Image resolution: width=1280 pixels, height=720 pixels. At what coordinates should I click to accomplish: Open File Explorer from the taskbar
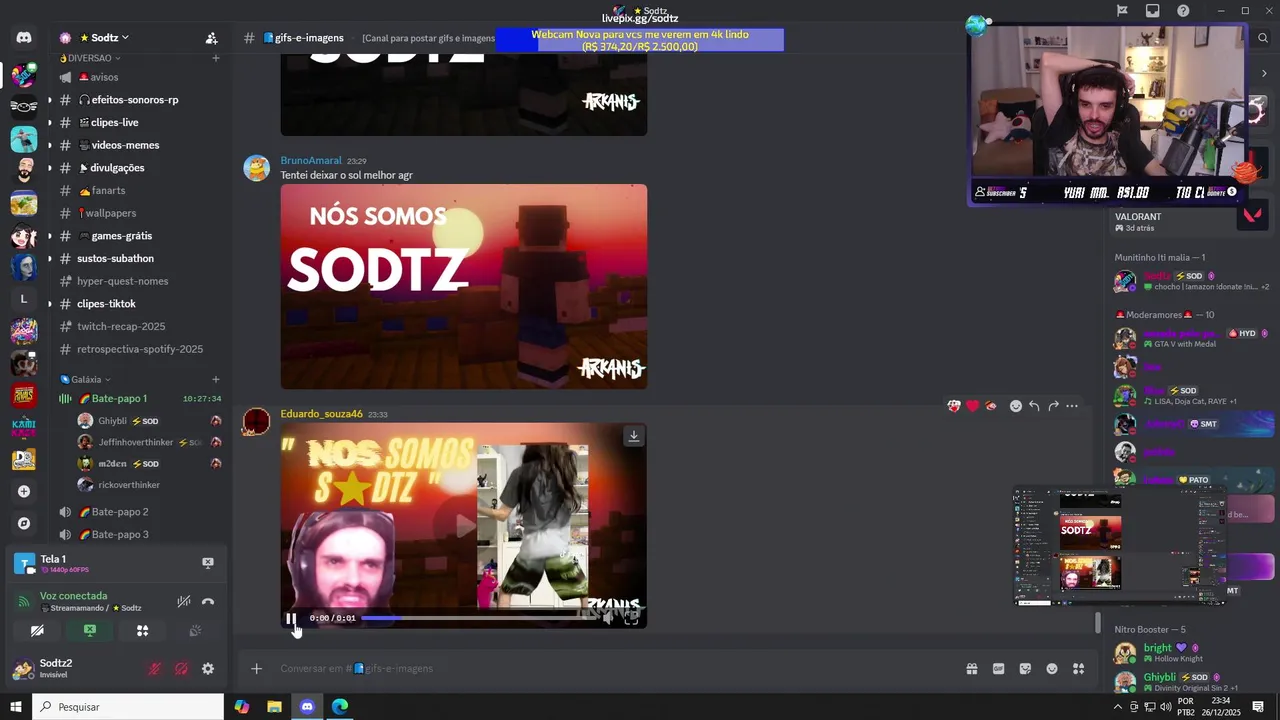tap(274, 707)
